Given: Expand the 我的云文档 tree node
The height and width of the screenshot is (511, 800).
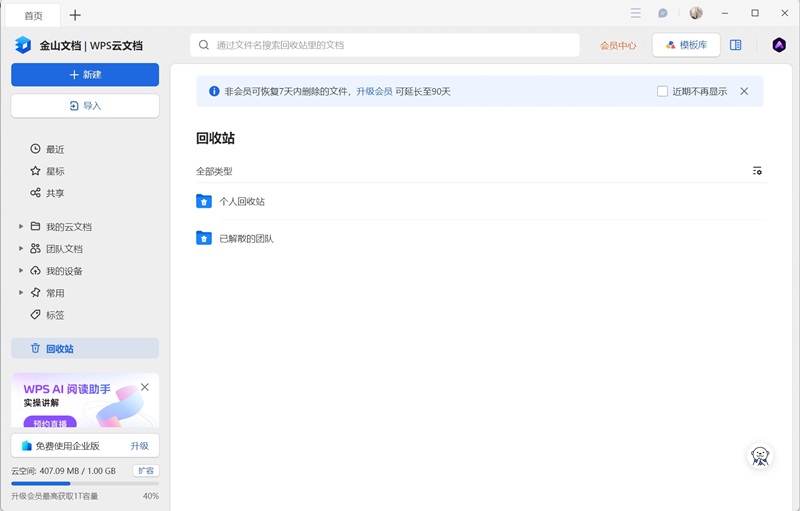Looking at the screenshot, I should pos(21,226).
